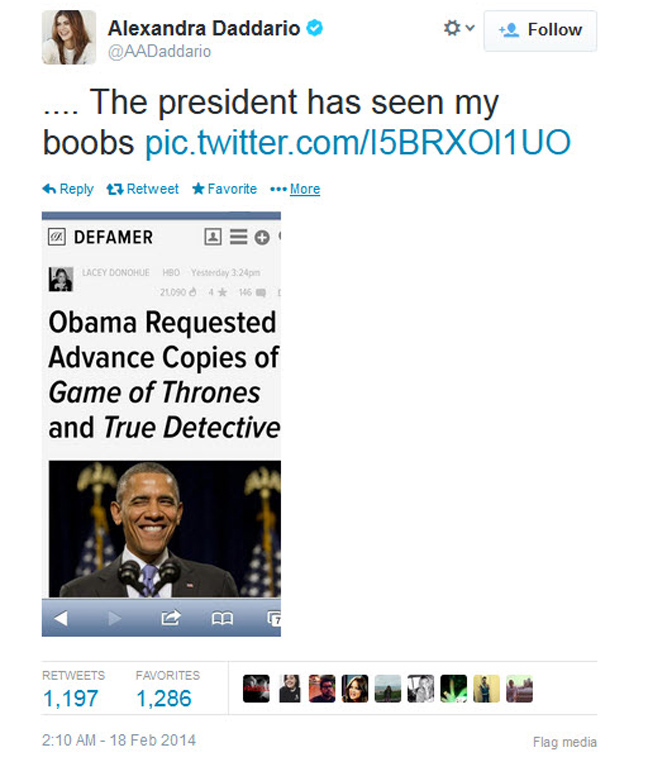The height and width of the screenshot is (757, 648).
Task: Reply to this tweet
Action: (x=68, y=189)
